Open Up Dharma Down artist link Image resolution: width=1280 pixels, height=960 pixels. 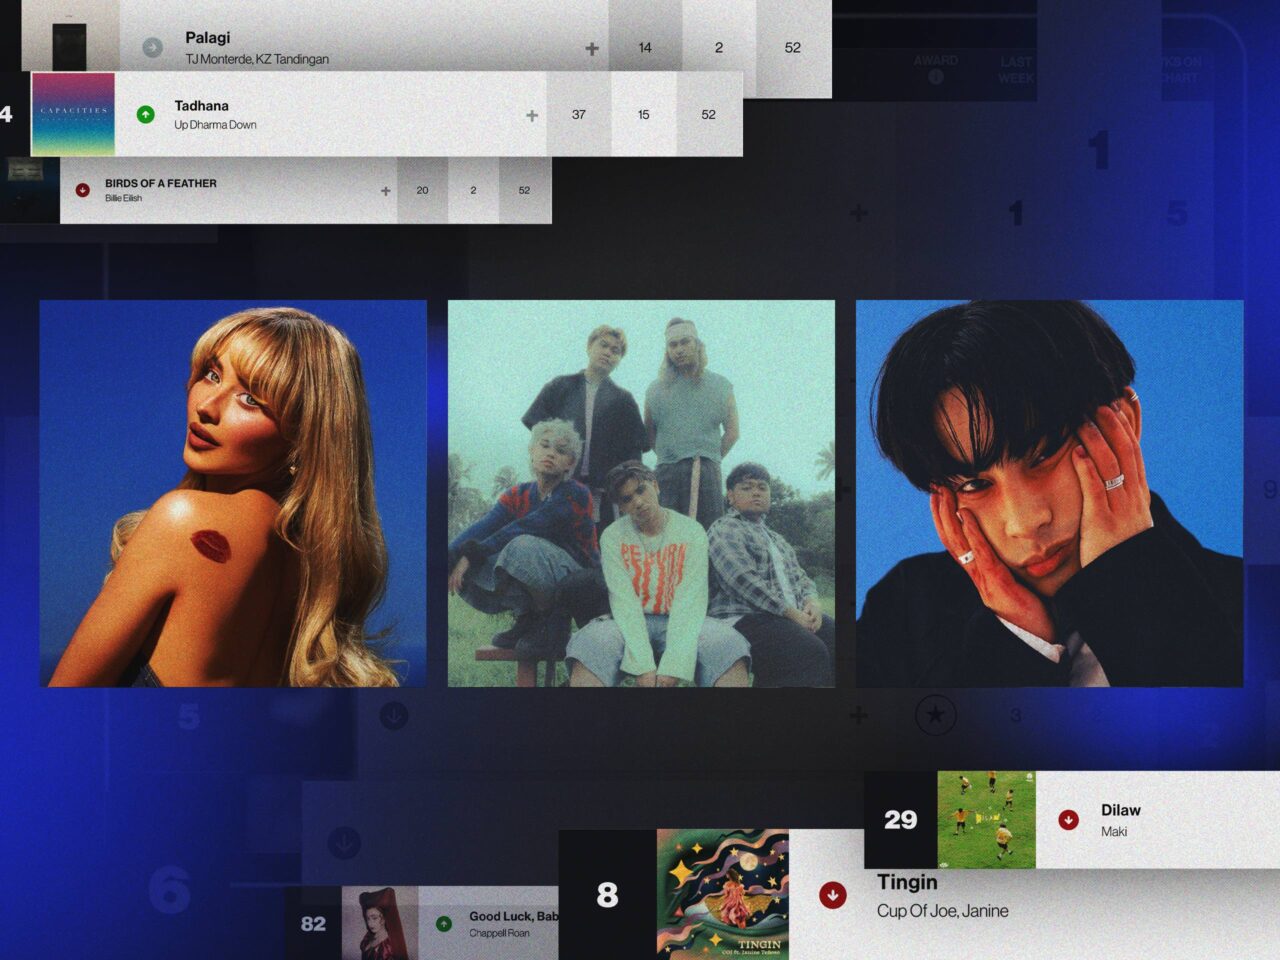(215, 125)
